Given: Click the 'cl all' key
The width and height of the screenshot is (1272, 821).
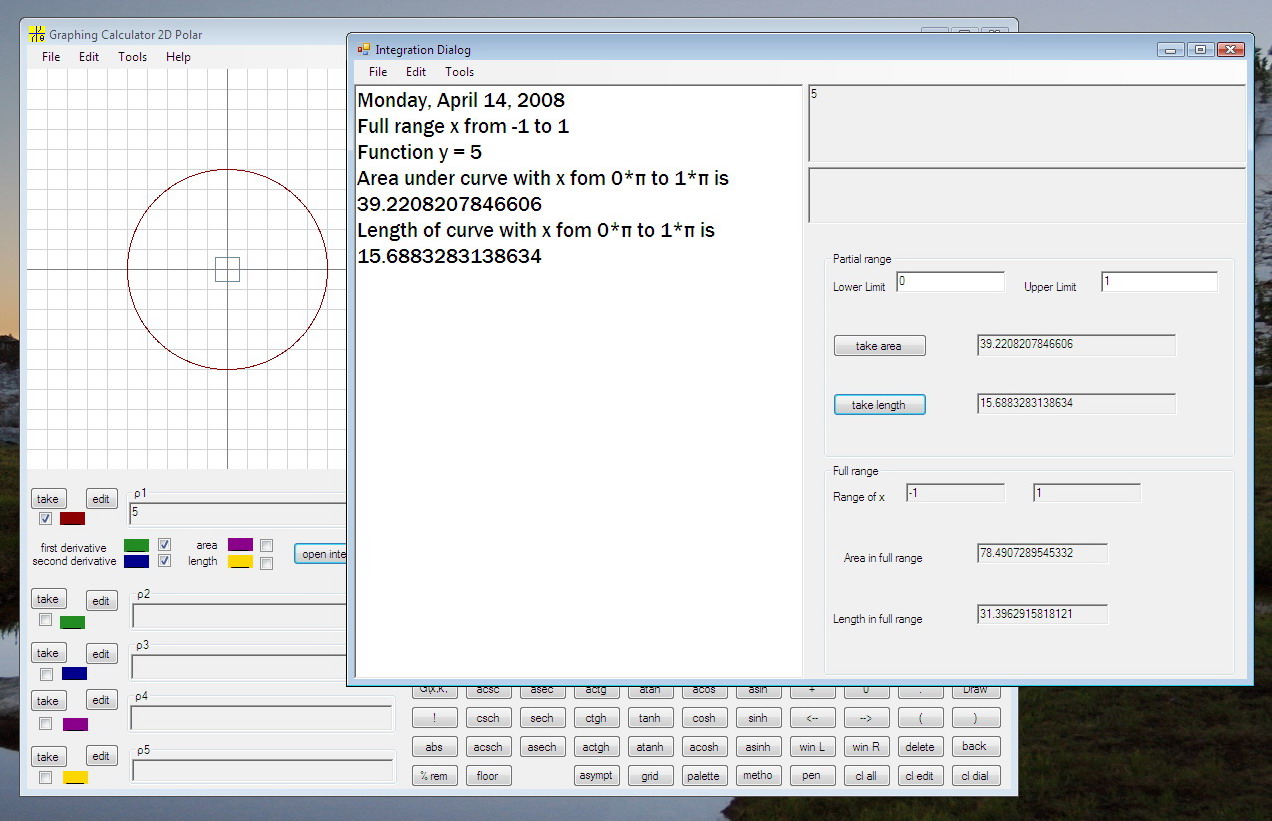Looking at the screenshot, I should pos(866,776).
